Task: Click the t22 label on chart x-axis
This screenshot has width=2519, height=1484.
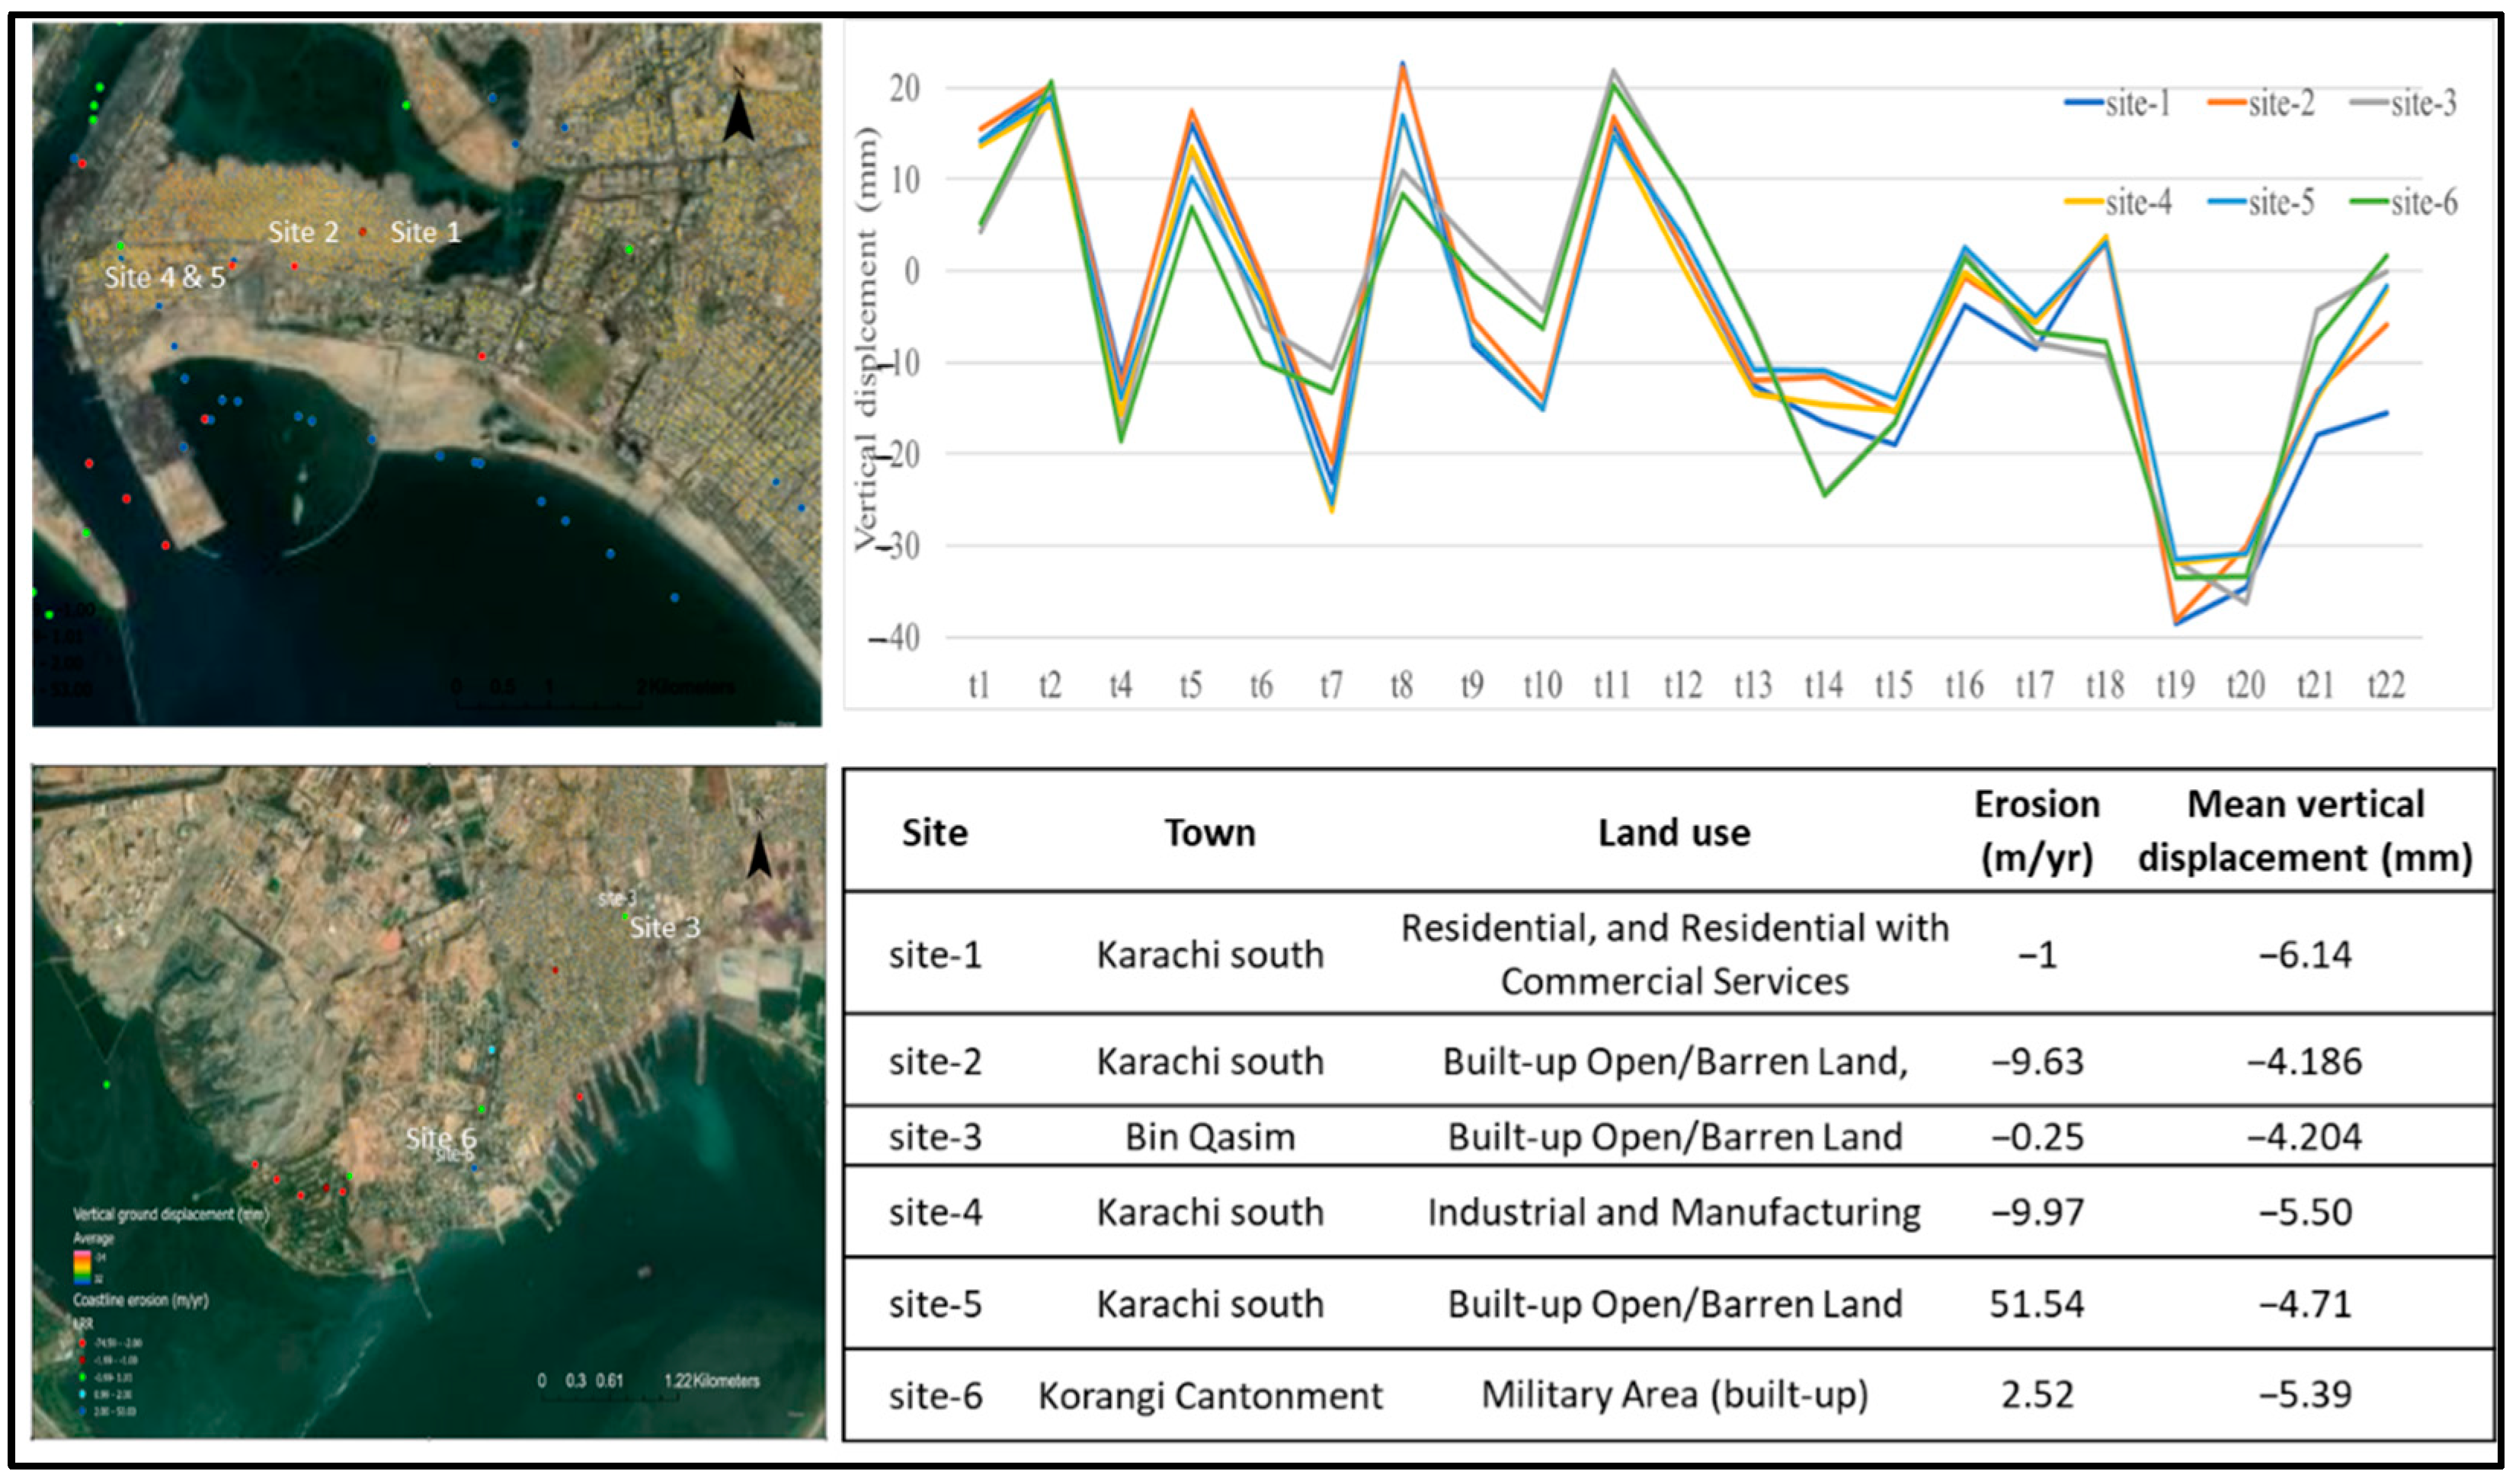Action: pos(2385,686)
